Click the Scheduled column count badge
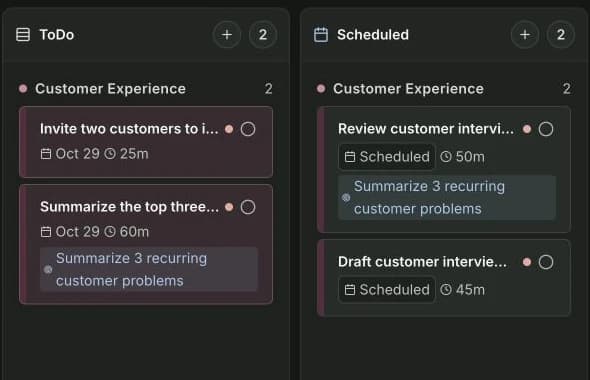This screenshot has width=590, height=380. click(x=561, y=35)
